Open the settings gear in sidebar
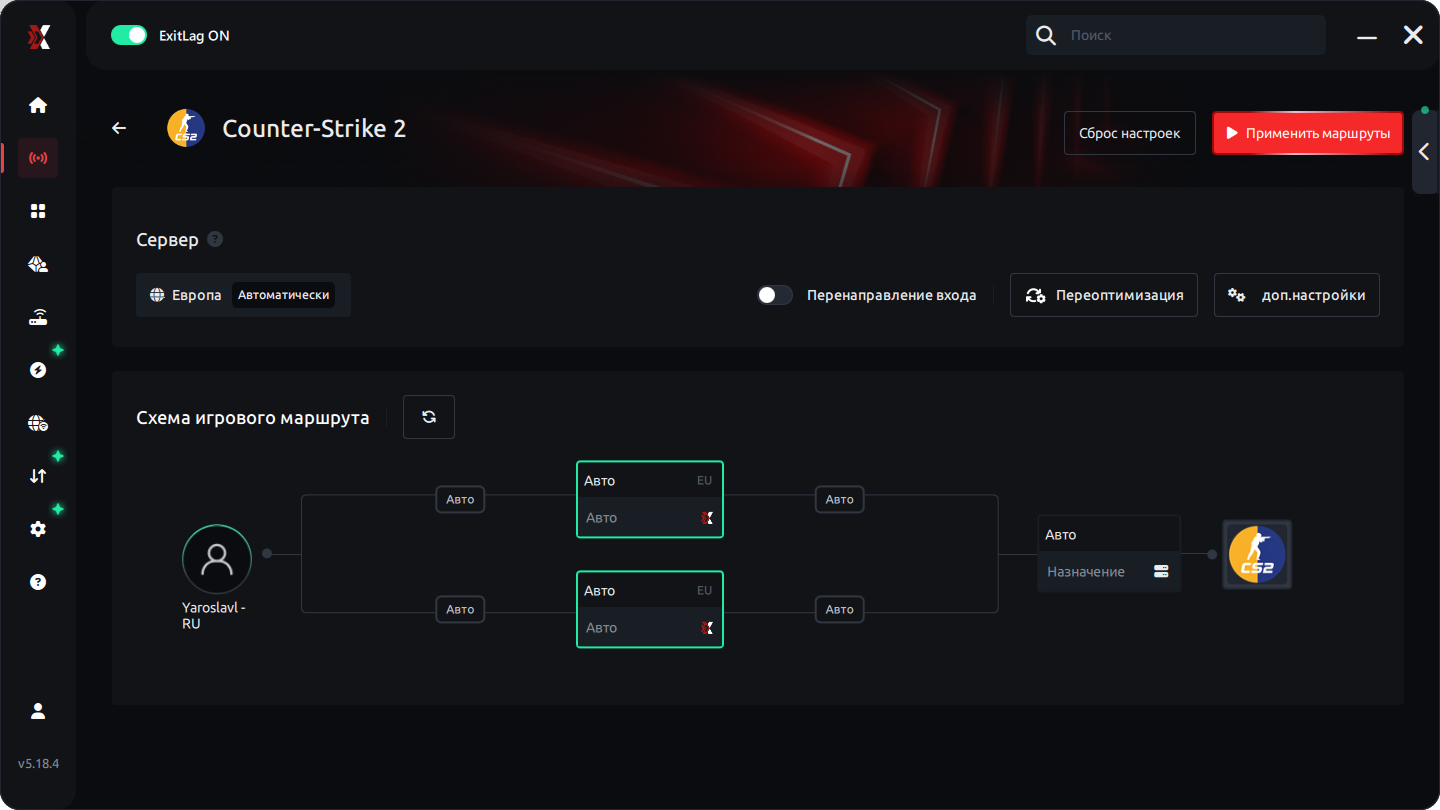Image resolution: width=1440 pixels, height=810 pixels. tap(38, 529)
